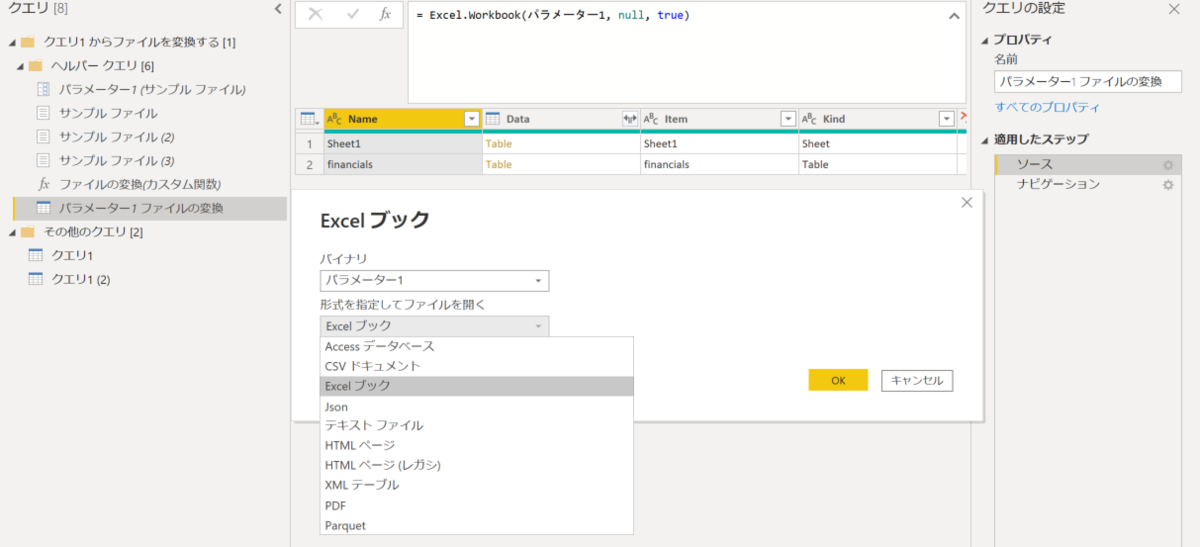Choose XML テーブル from list

(x=477, y=485)
